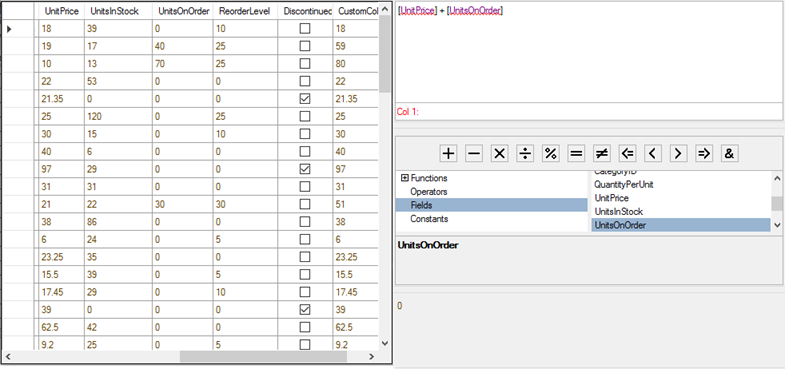Sort by UnitPrice column header
785x369 pixels.
[62, 12]
